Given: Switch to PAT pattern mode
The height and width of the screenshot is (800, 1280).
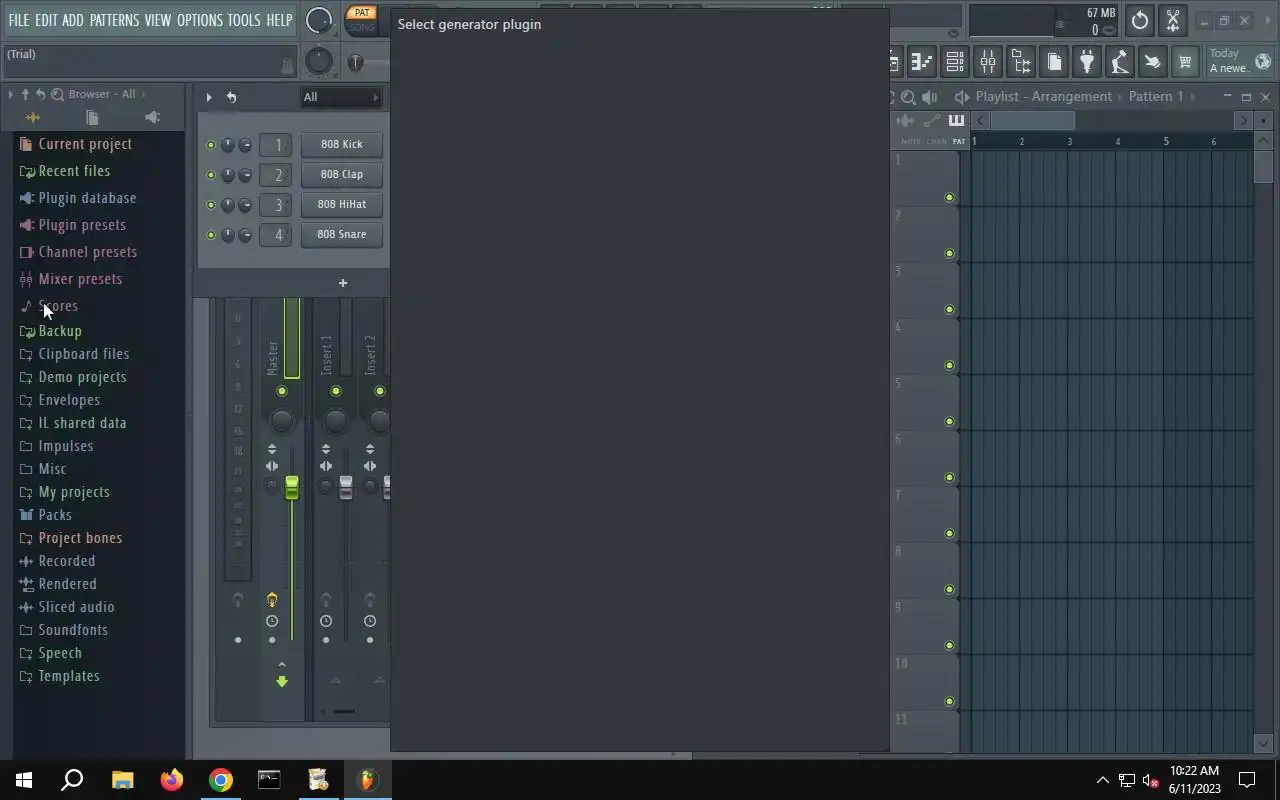Looking at the screenshot, I should coord(361,13).
